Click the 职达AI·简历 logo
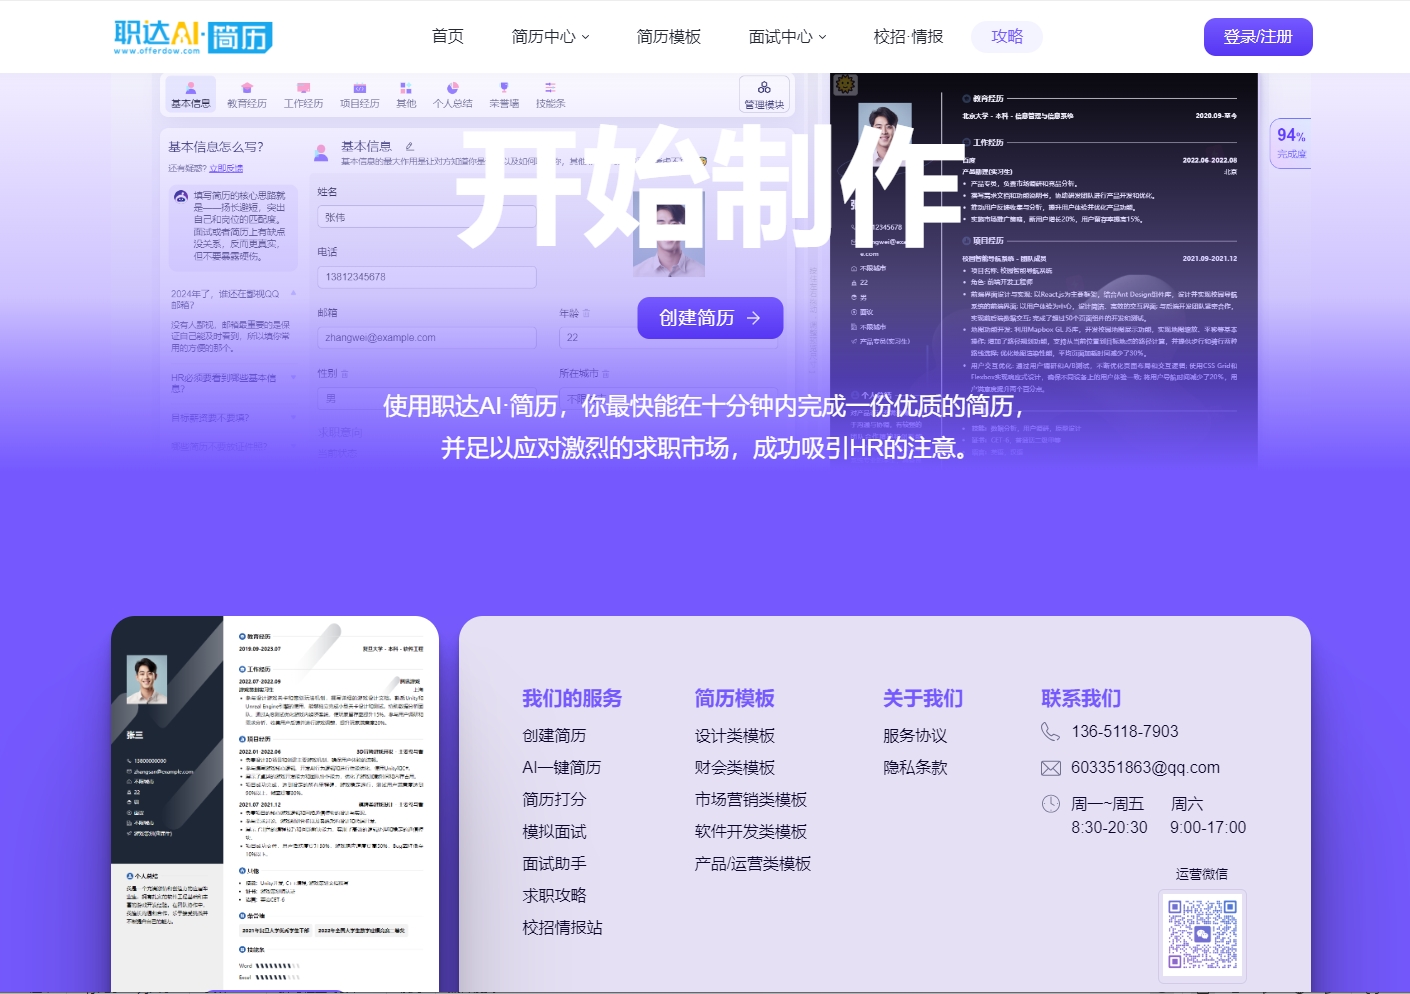The image size is (1410, 994). (x=193, y=37)
